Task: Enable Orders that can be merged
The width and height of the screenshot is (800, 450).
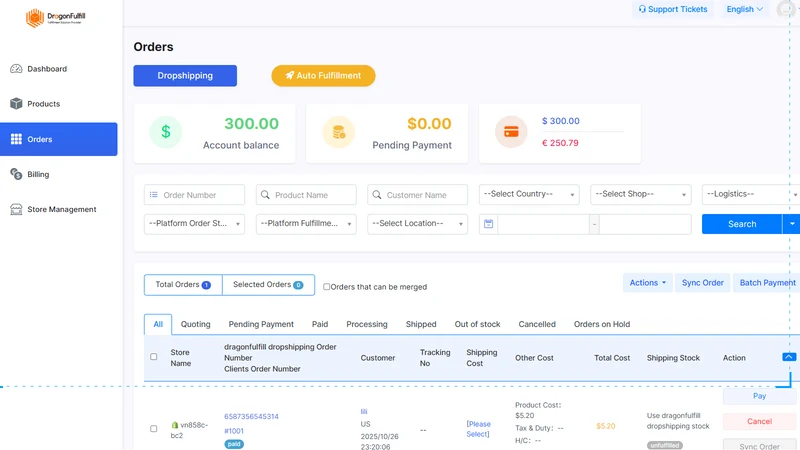Action: click(x=327, y=287)
